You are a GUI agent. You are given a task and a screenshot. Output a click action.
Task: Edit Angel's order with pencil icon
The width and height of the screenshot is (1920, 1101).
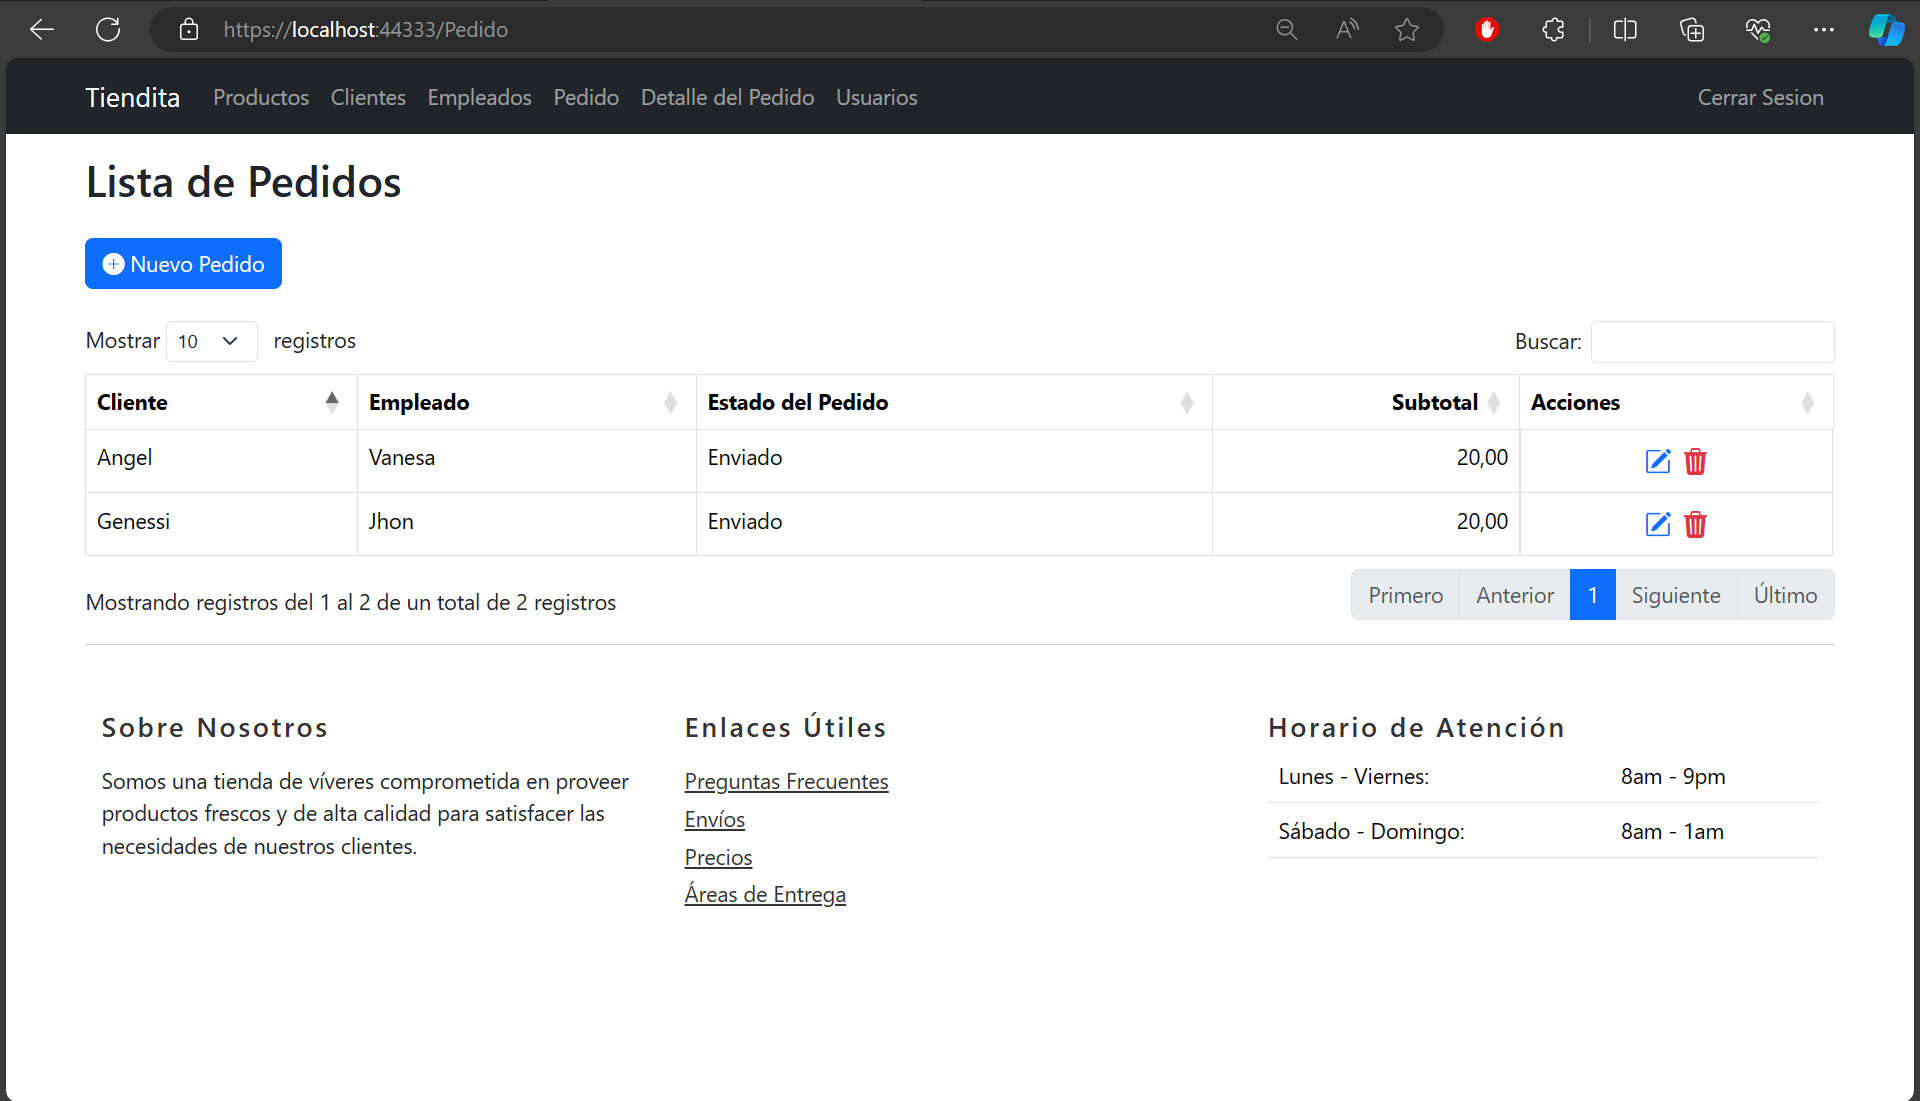(1657, 461)
